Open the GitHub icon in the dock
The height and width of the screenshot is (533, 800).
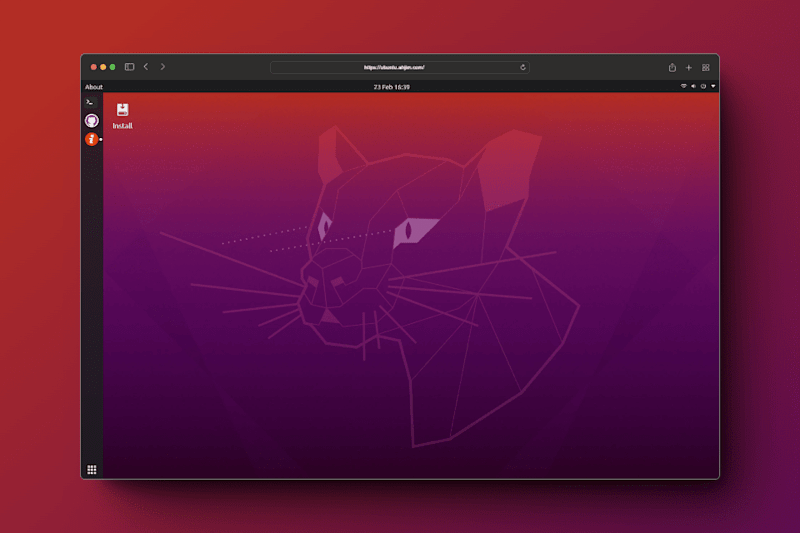91,121
